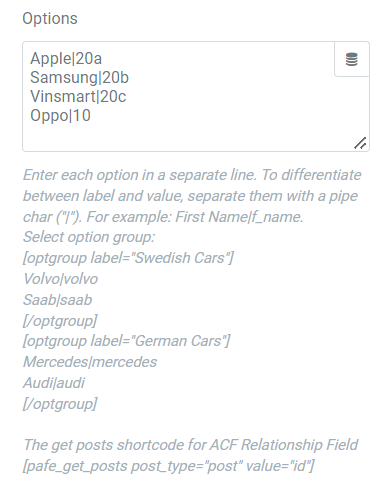The height and width of the screenshot is (487, 383).
Task: Place cursor on the Samsung|20b line
Action: point(79,78)
